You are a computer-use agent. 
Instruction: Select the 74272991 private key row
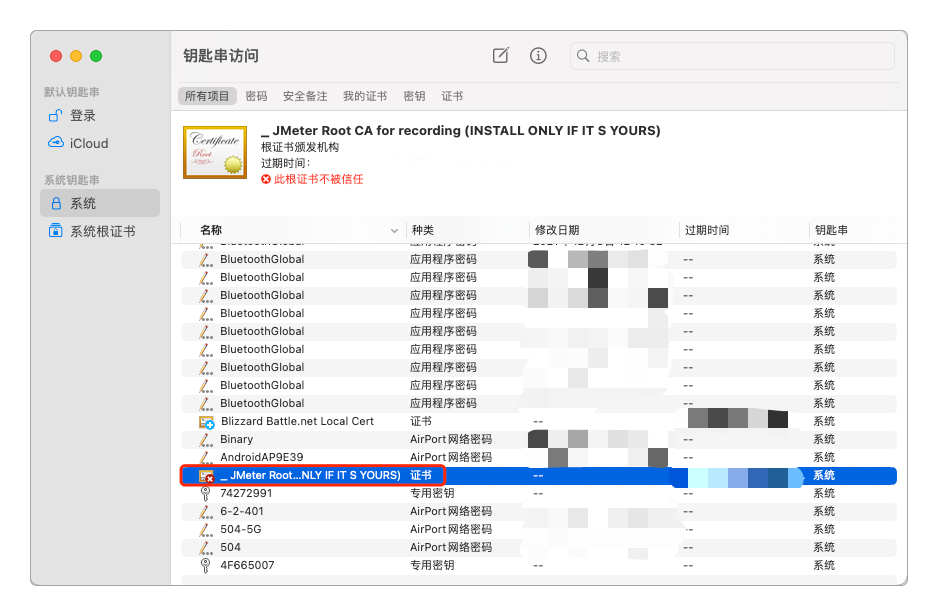pos(538,493)
